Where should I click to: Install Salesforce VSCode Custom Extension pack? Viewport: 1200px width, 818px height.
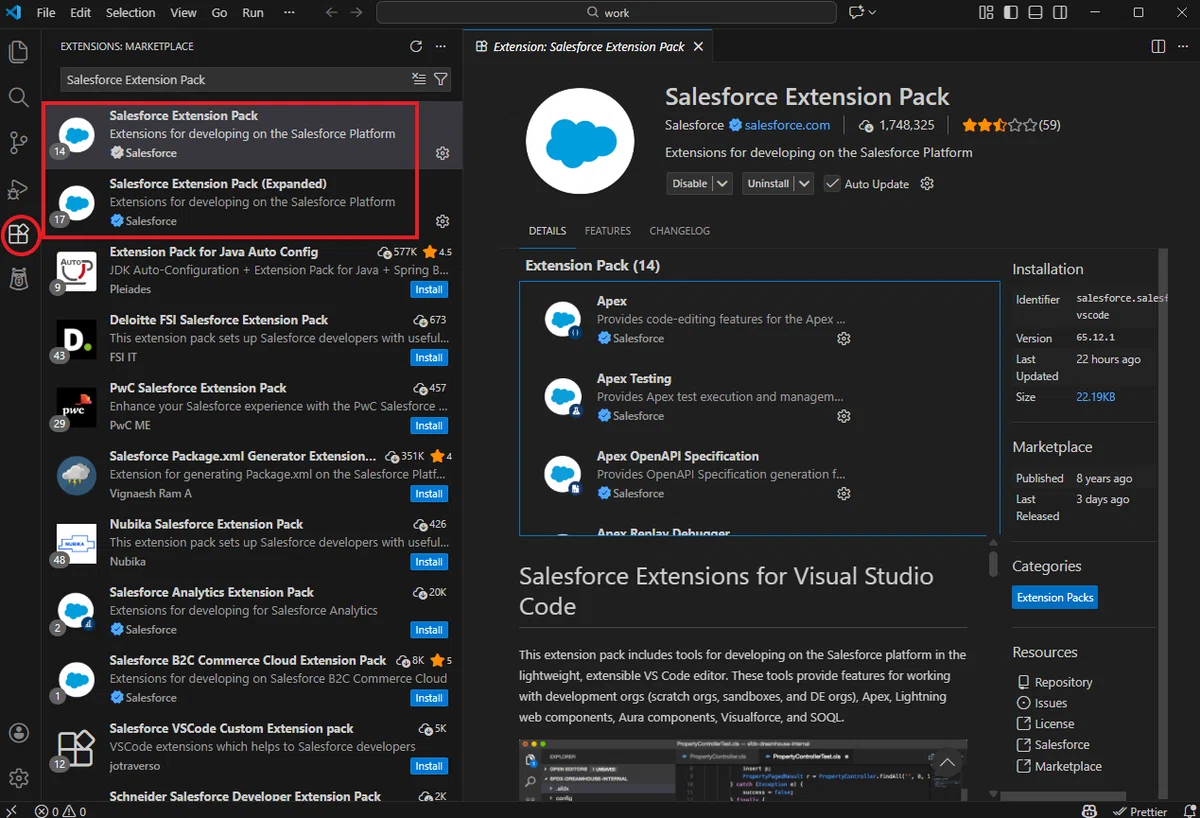[x=429, y=765]
